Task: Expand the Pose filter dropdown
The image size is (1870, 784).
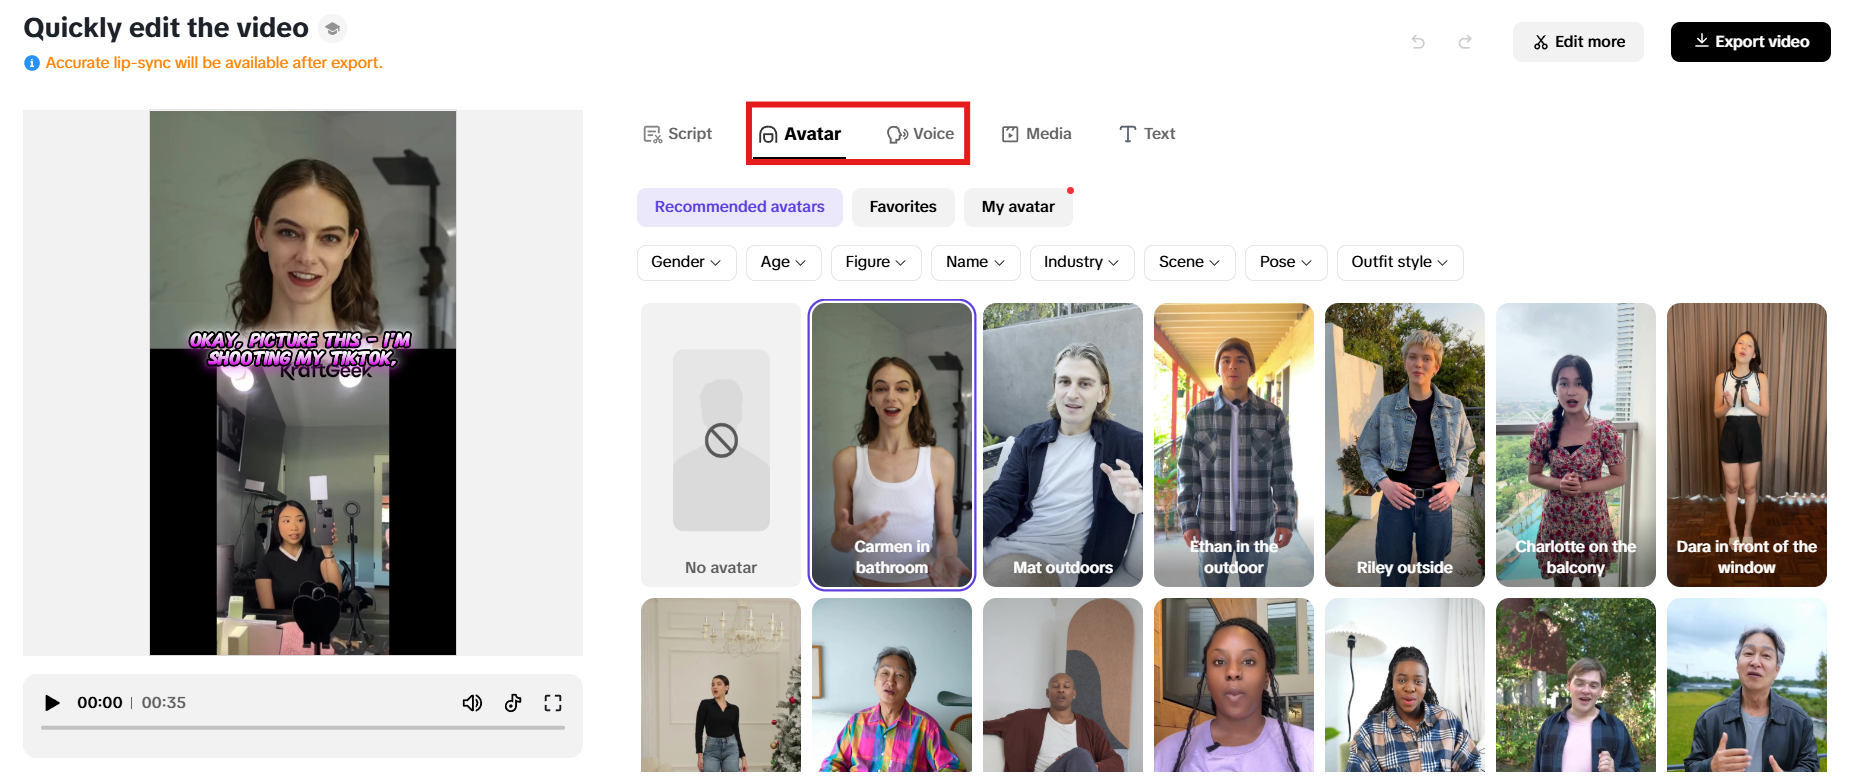Action: 1286,262
